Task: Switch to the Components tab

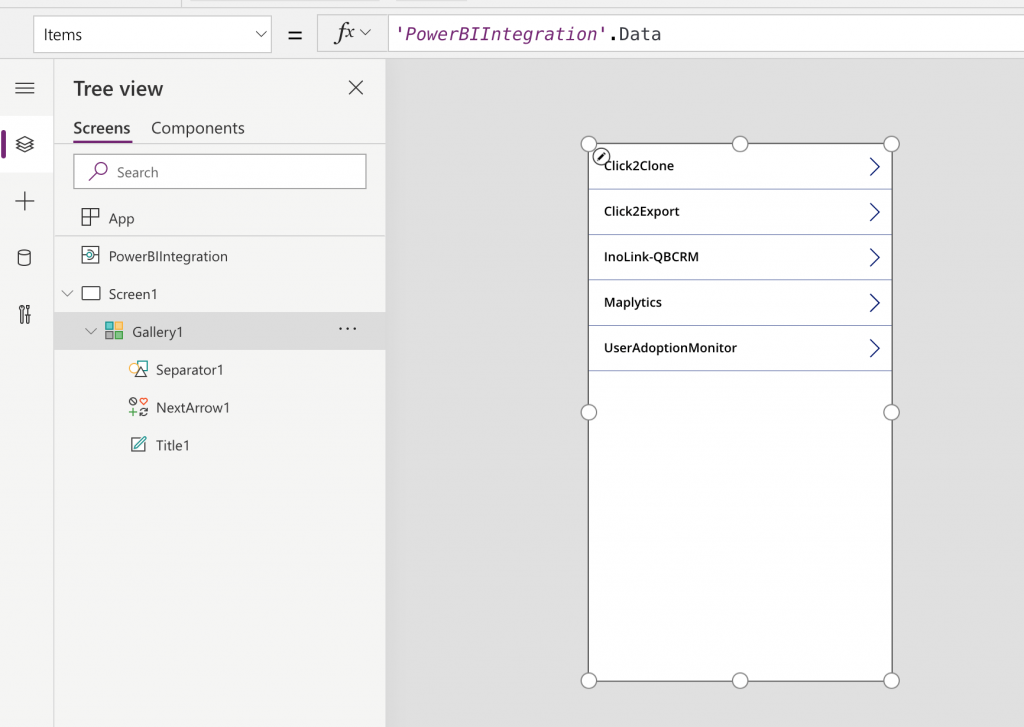Action: tap(197, 128)
